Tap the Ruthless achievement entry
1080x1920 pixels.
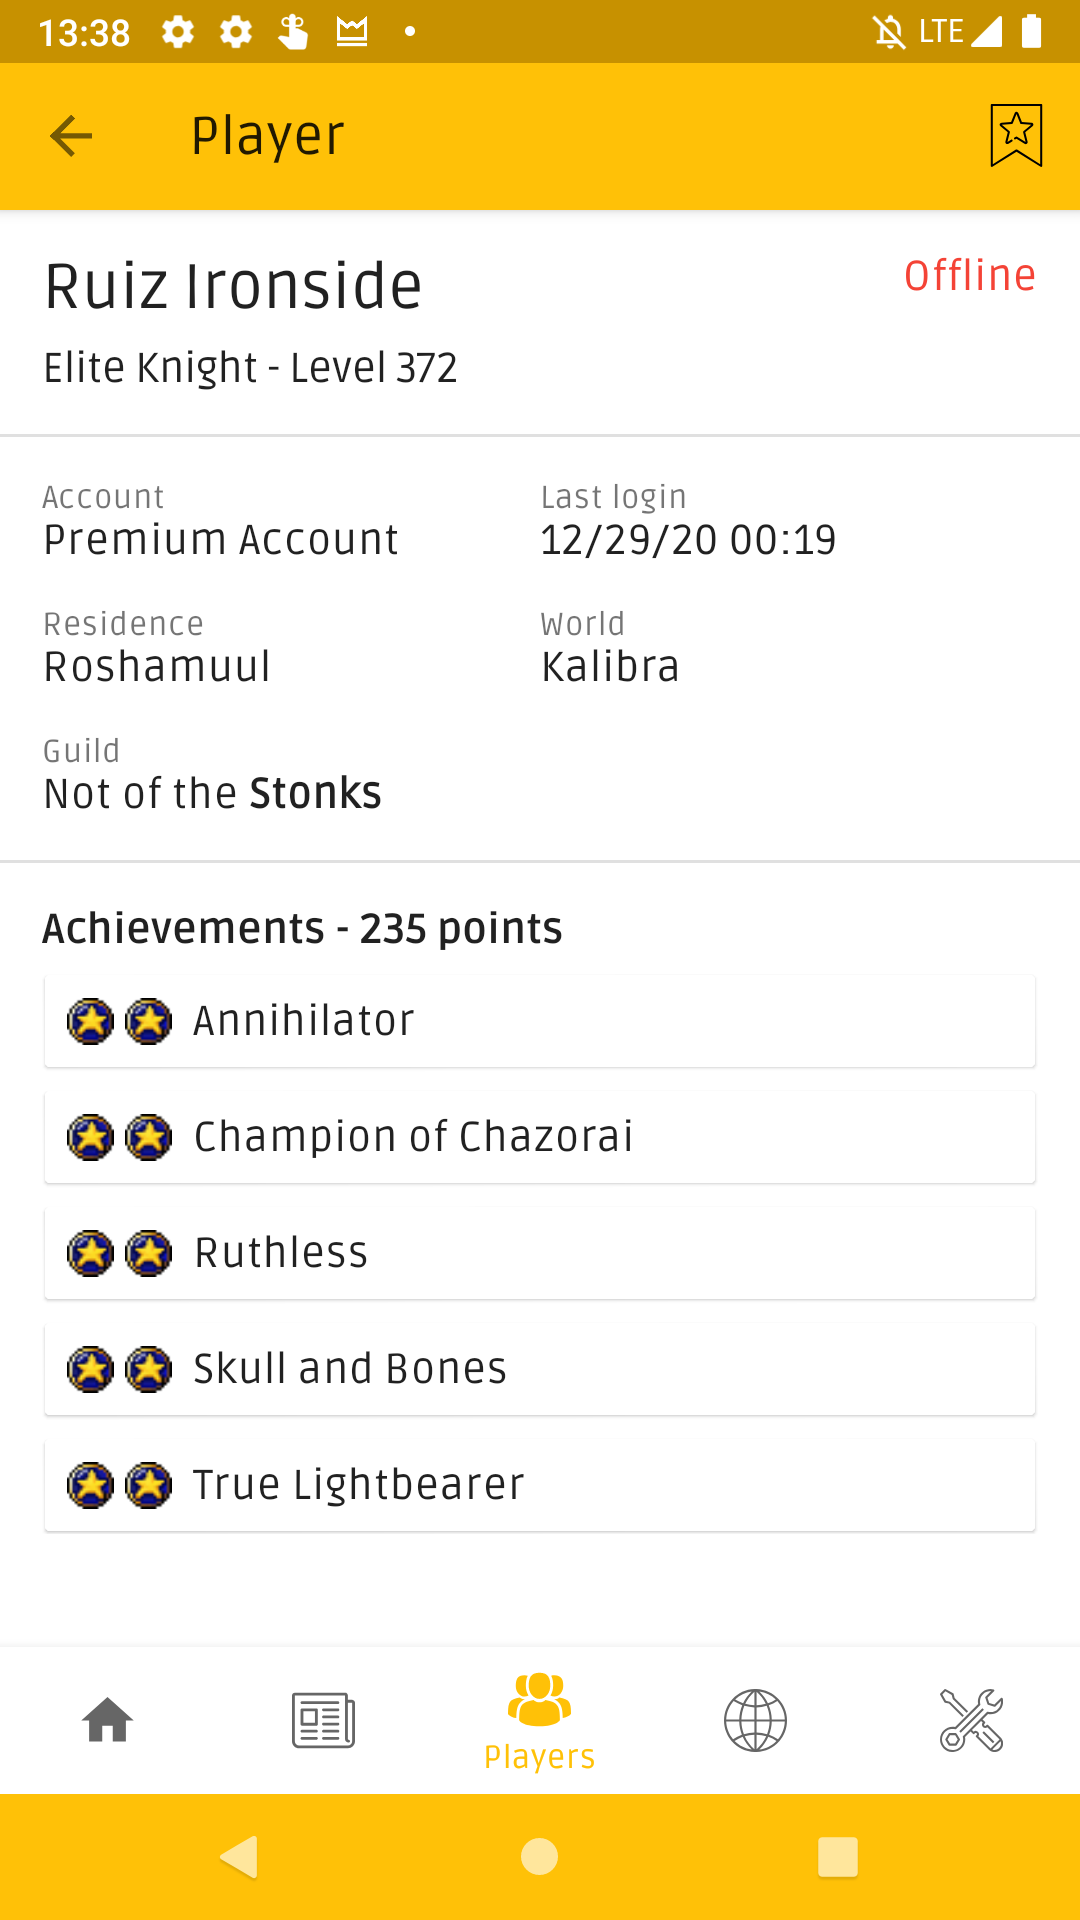click(540, 1253)
